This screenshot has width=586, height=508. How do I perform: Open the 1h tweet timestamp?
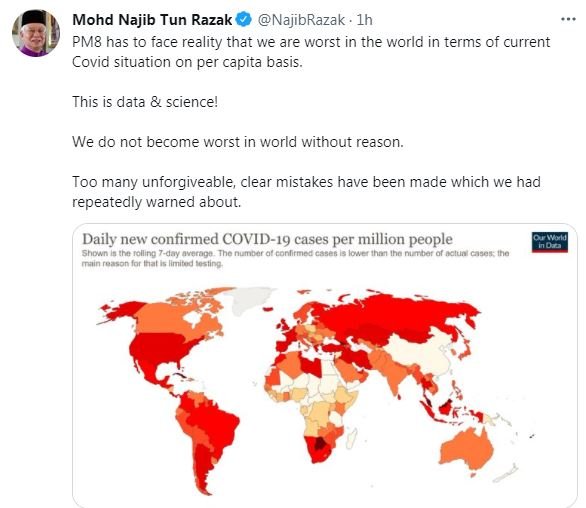coord(364,20)
